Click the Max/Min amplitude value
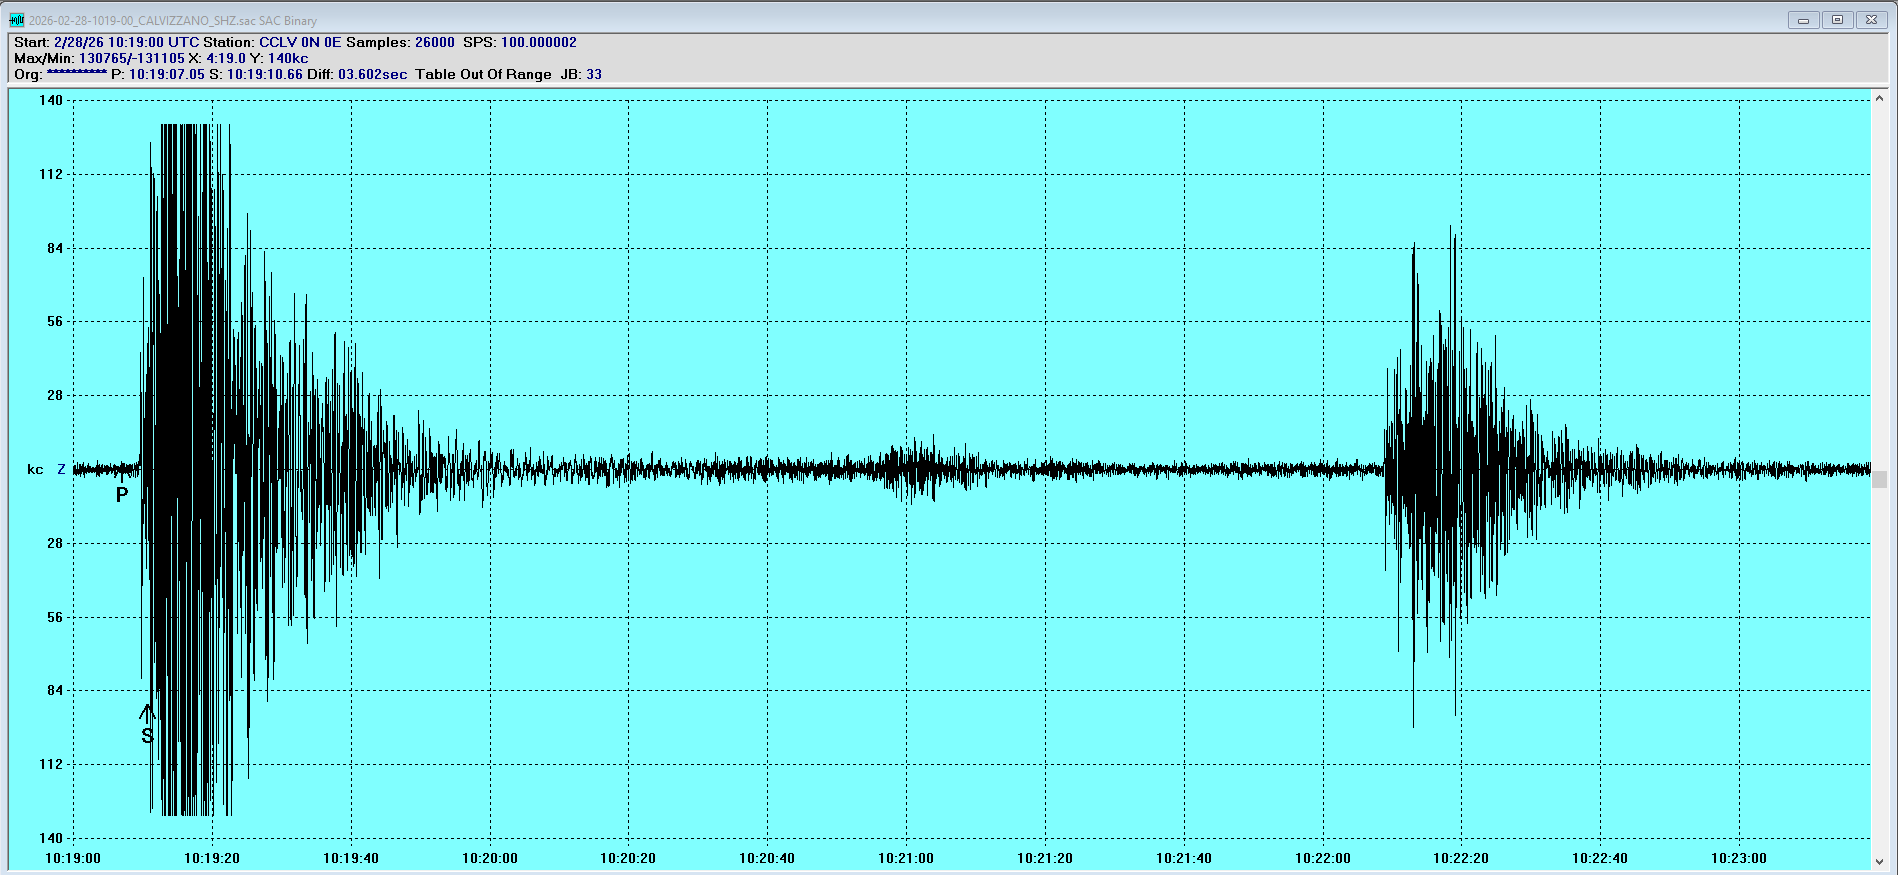Screen dimensions: 1898x875 (x=132, y=58)
